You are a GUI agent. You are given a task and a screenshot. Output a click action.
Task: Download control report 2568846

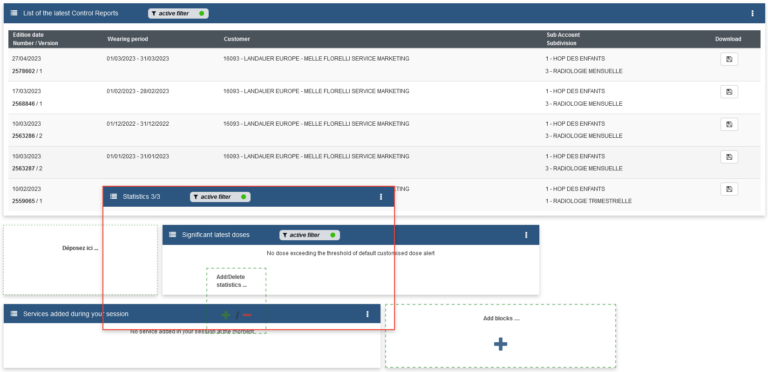coord(729,92)
